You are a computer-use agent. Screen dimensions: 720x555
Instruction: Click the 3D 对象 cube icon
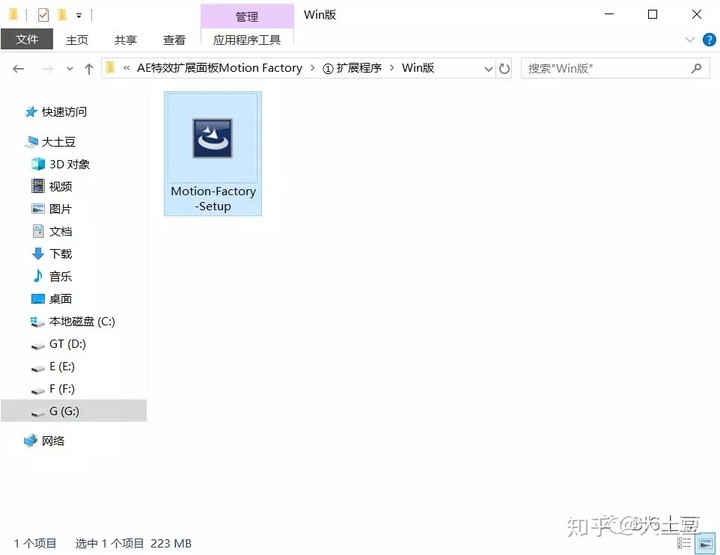click(x=38, y=164)
